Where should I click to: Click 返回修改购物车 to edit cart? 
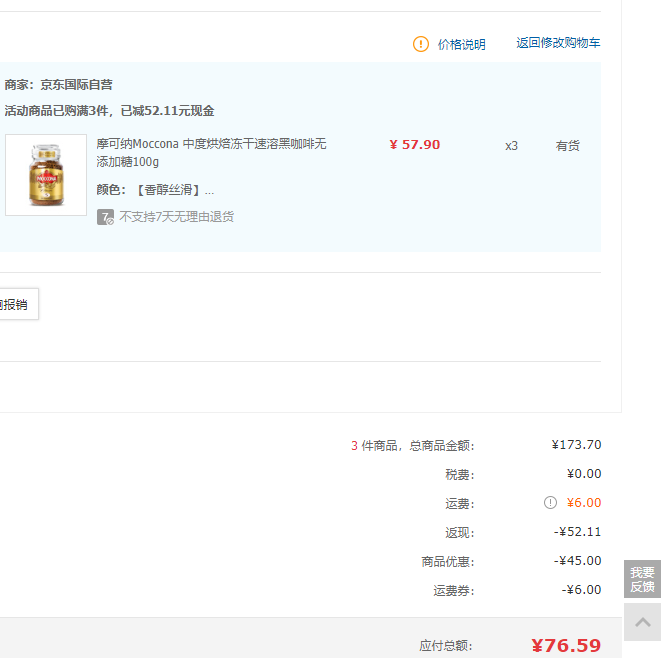click(x=558, y=43)
